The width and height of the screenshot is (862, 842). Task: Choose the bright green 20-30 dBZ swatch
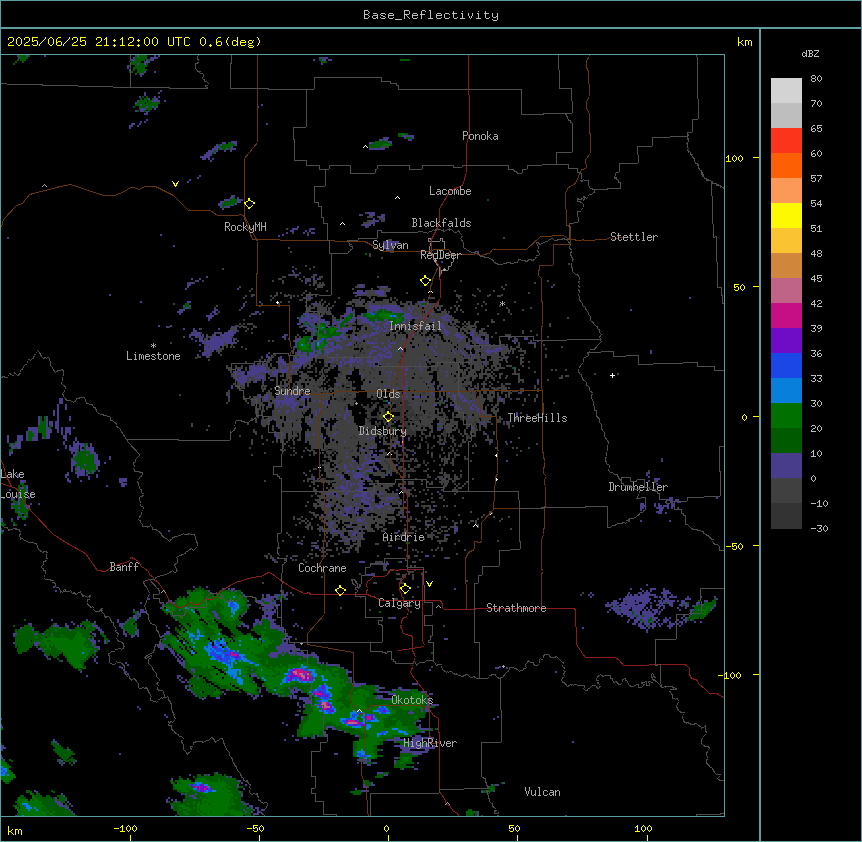point(786,416)
